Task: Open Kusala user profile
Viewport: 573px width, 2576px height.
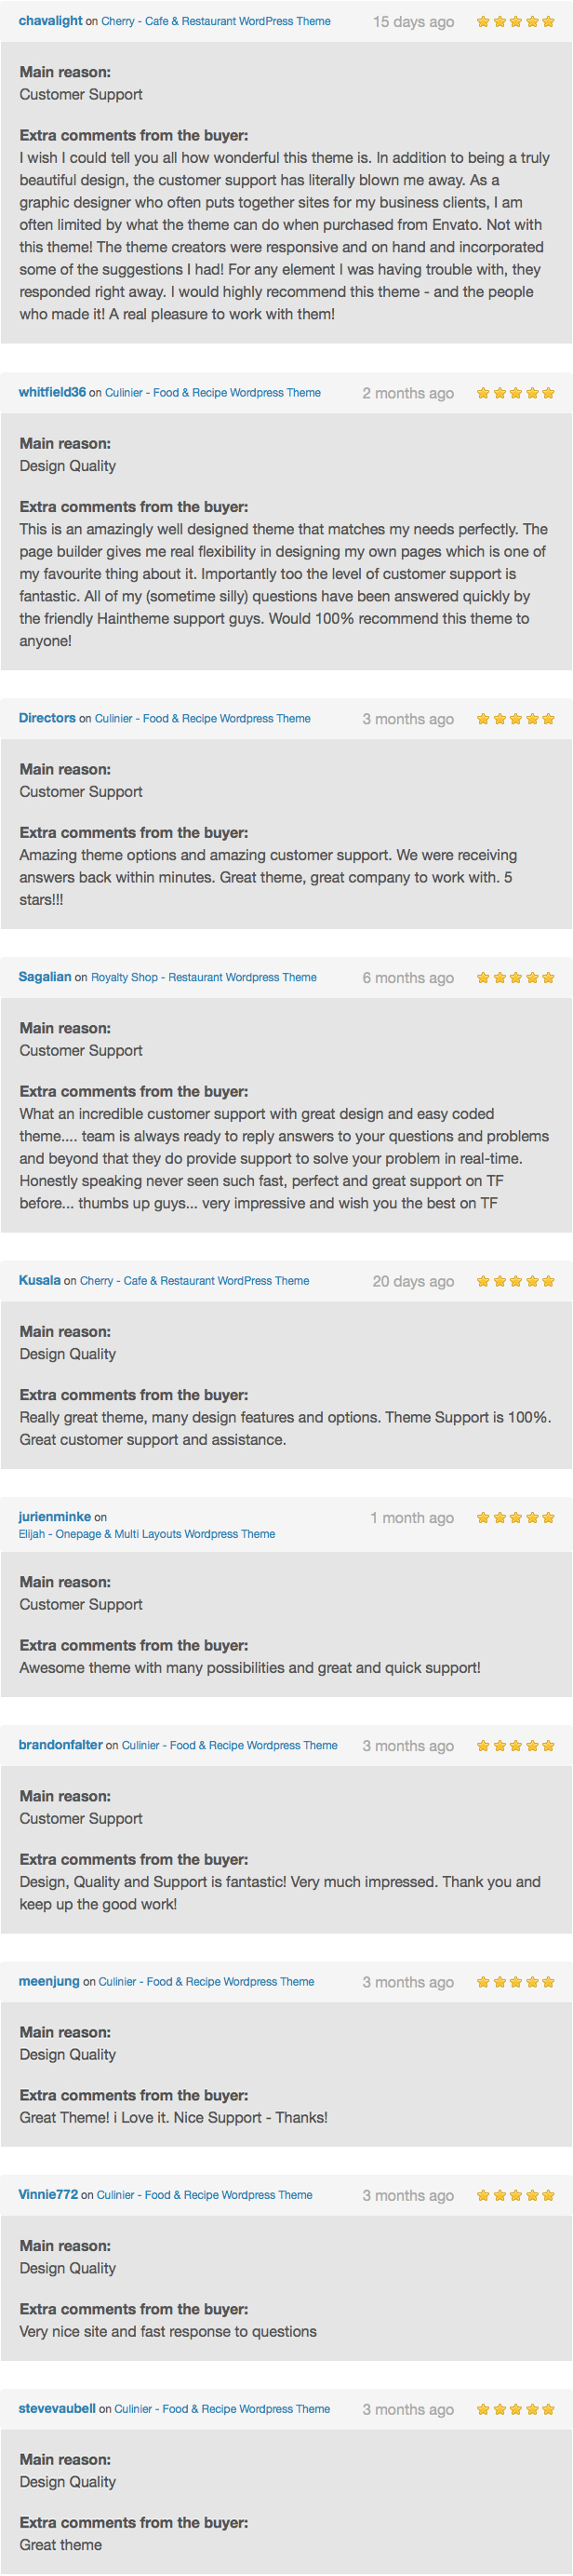Action: tap(39, 1281)
